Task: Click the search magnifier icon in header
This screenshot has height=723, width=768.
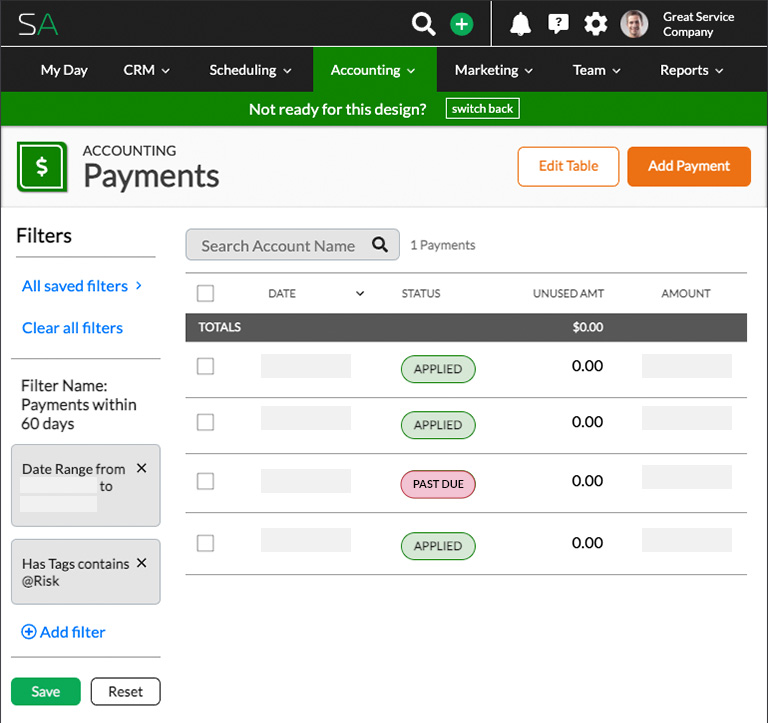Action: pos(424,24)
